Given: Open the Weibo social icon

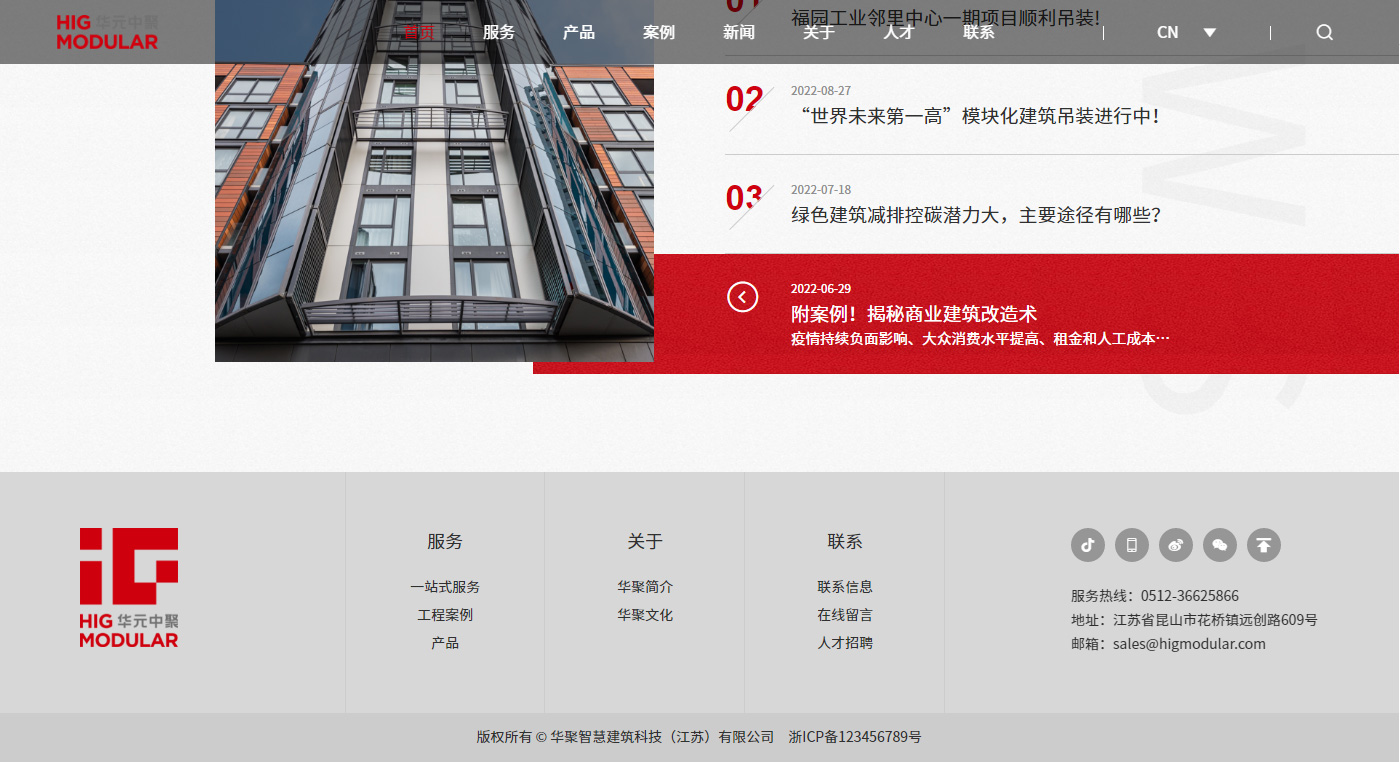Looking at the screenshot, I should pyautogui.click(x=1175, y=545).
